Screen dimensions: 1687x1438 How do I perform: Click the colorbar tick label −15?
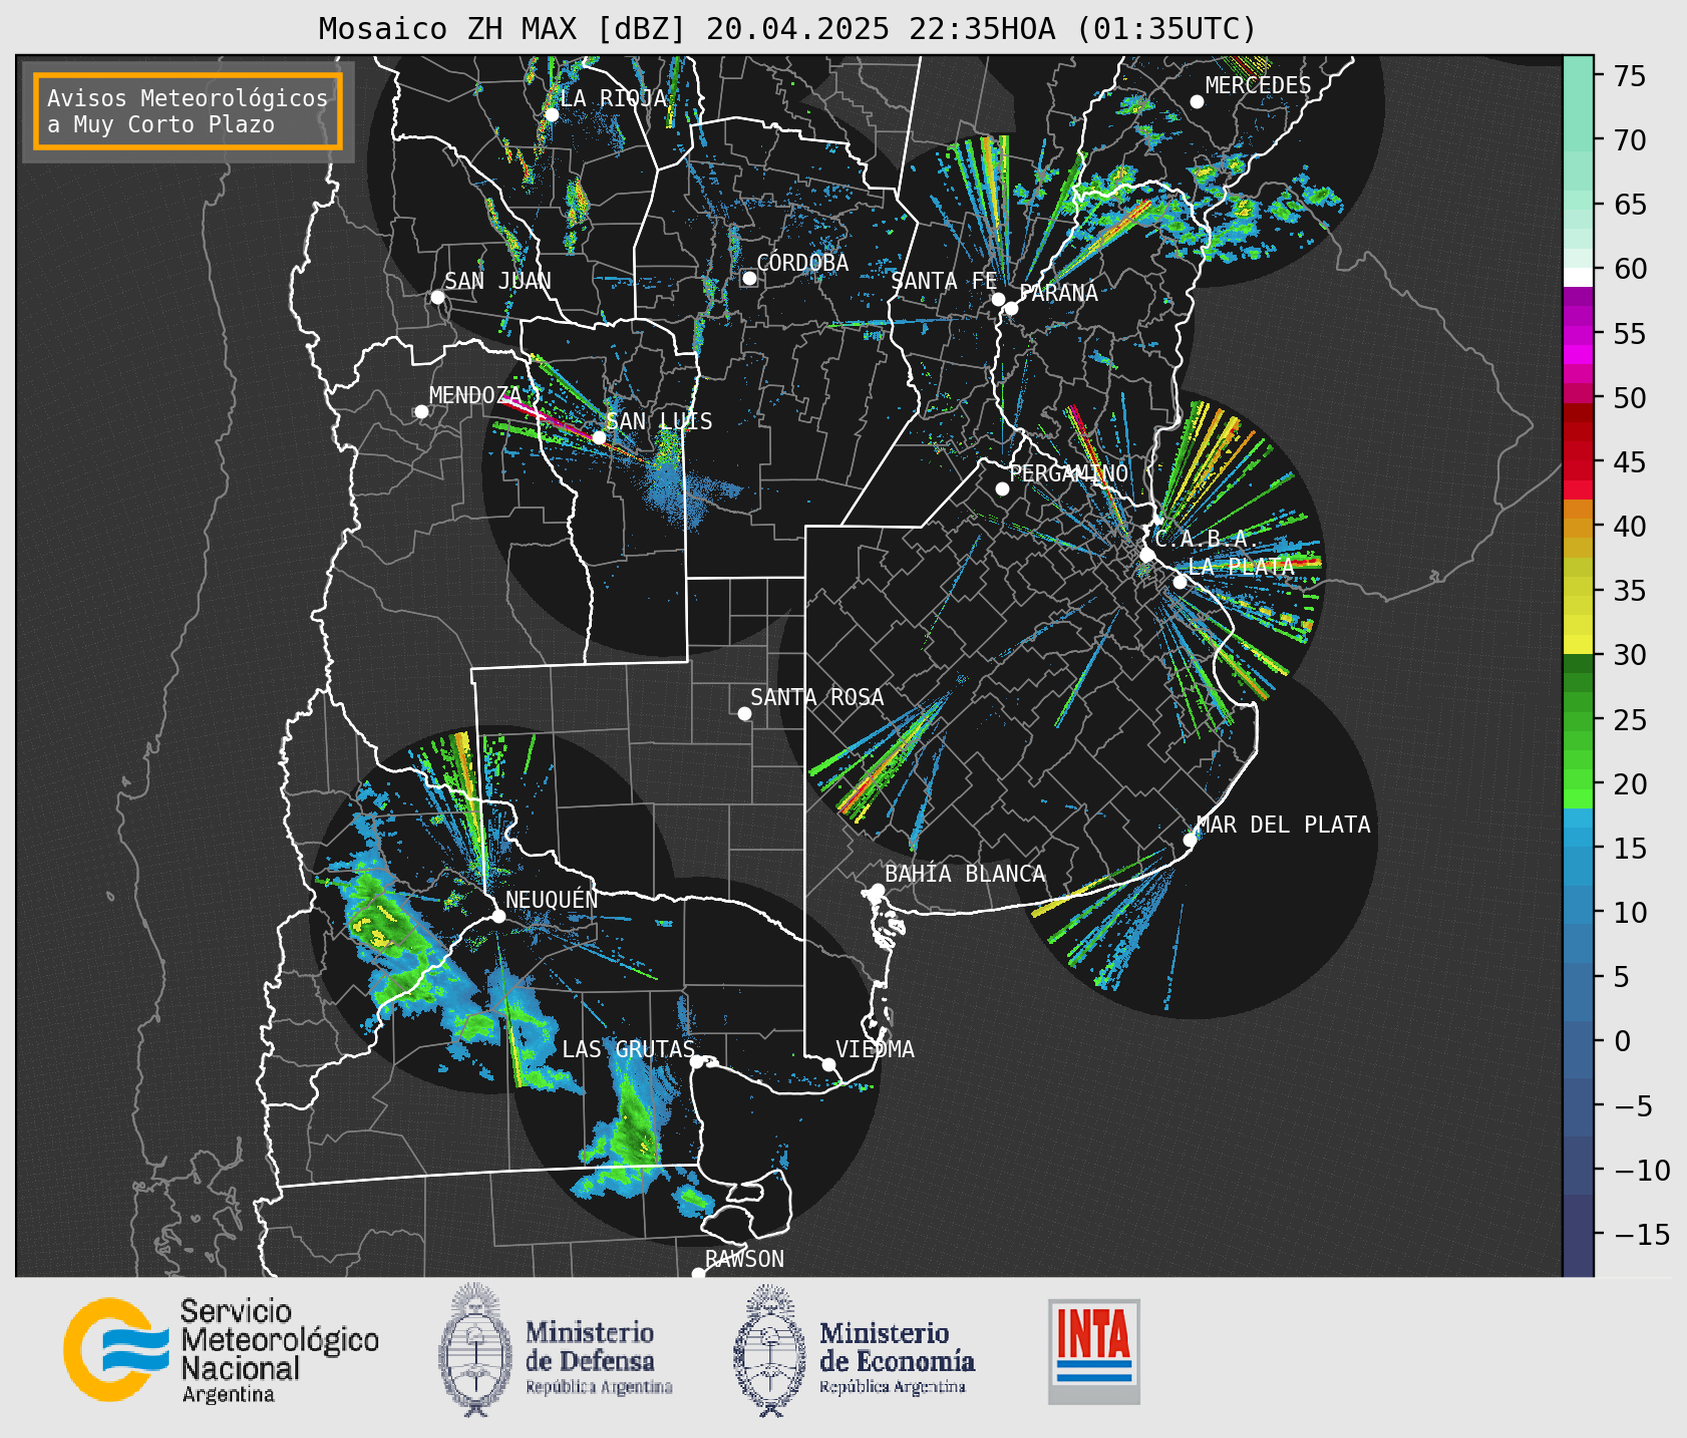coord(1642,1235)
